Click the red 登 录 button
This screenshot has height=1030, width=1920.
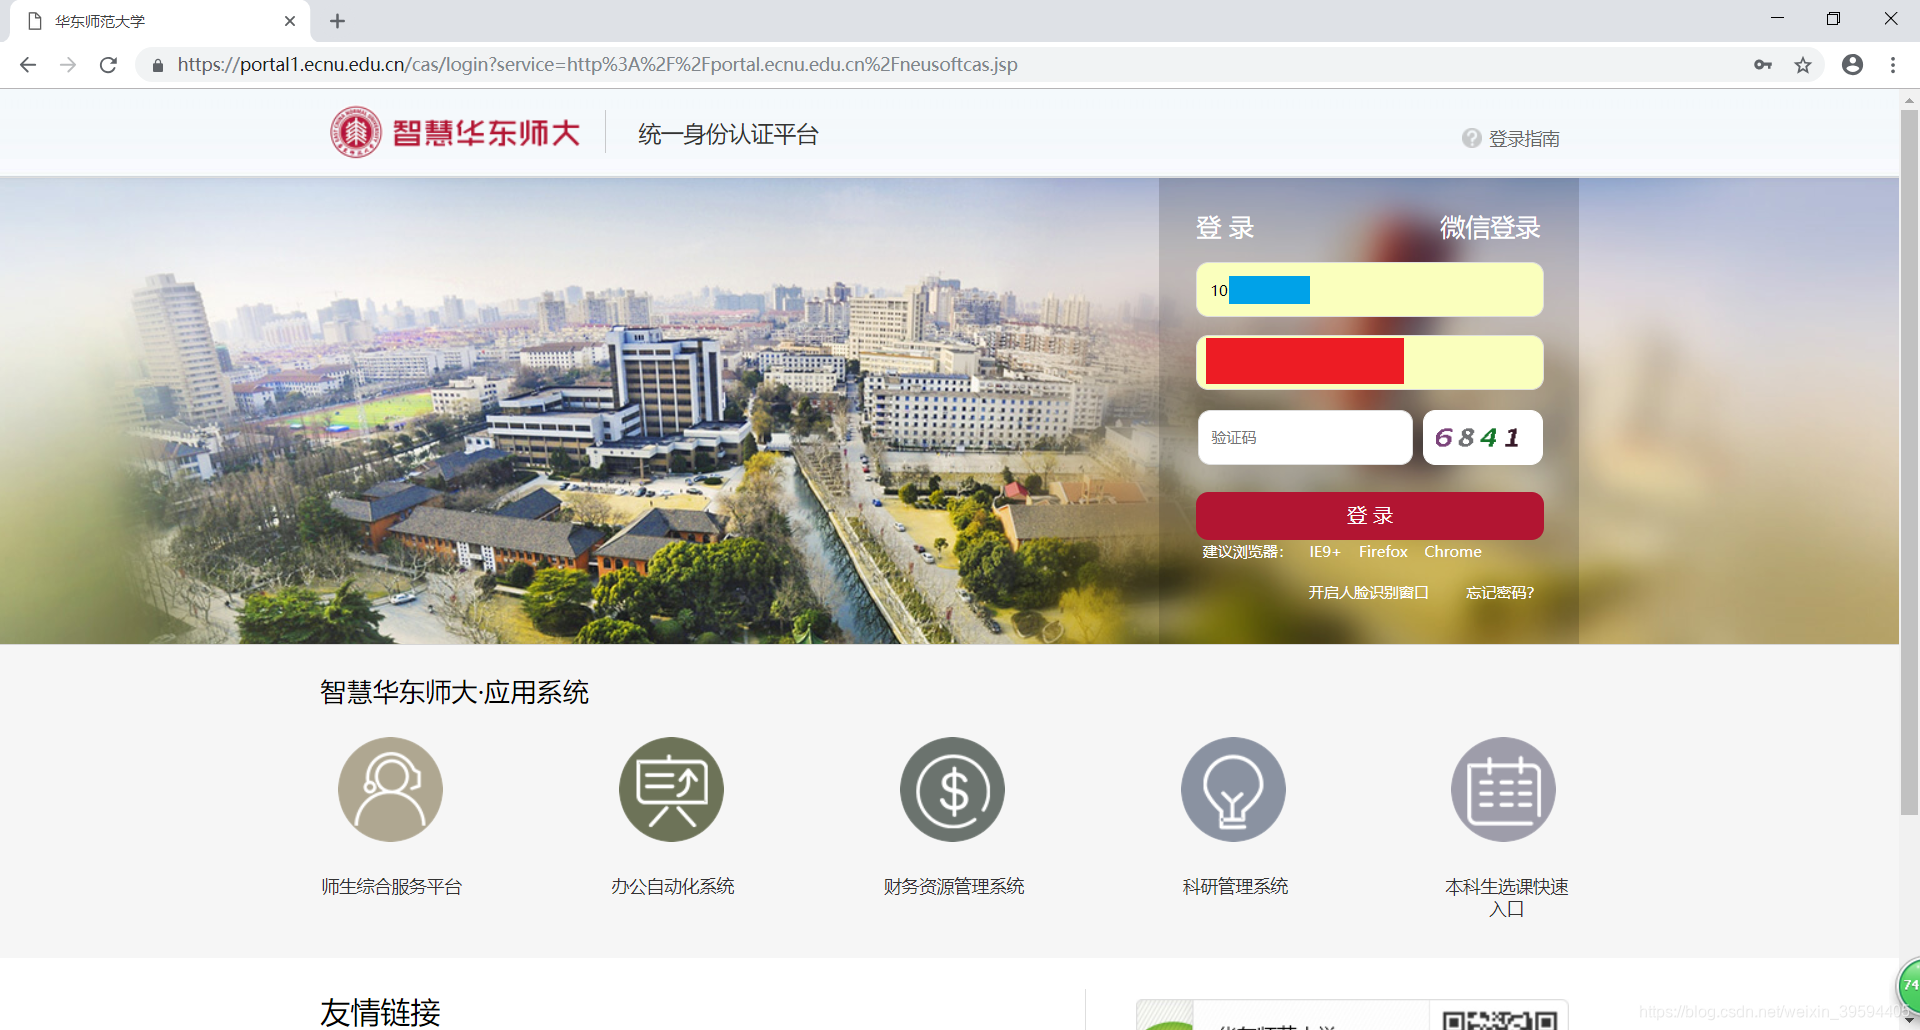click(x=1370, y=516)
